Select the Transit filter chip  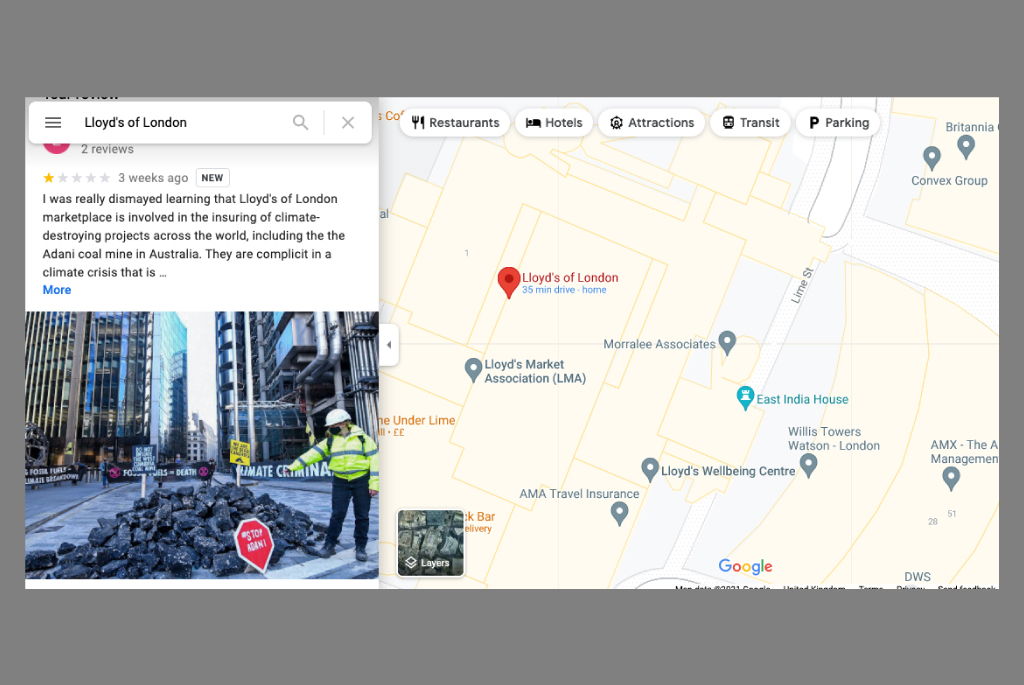coord(750,123)
